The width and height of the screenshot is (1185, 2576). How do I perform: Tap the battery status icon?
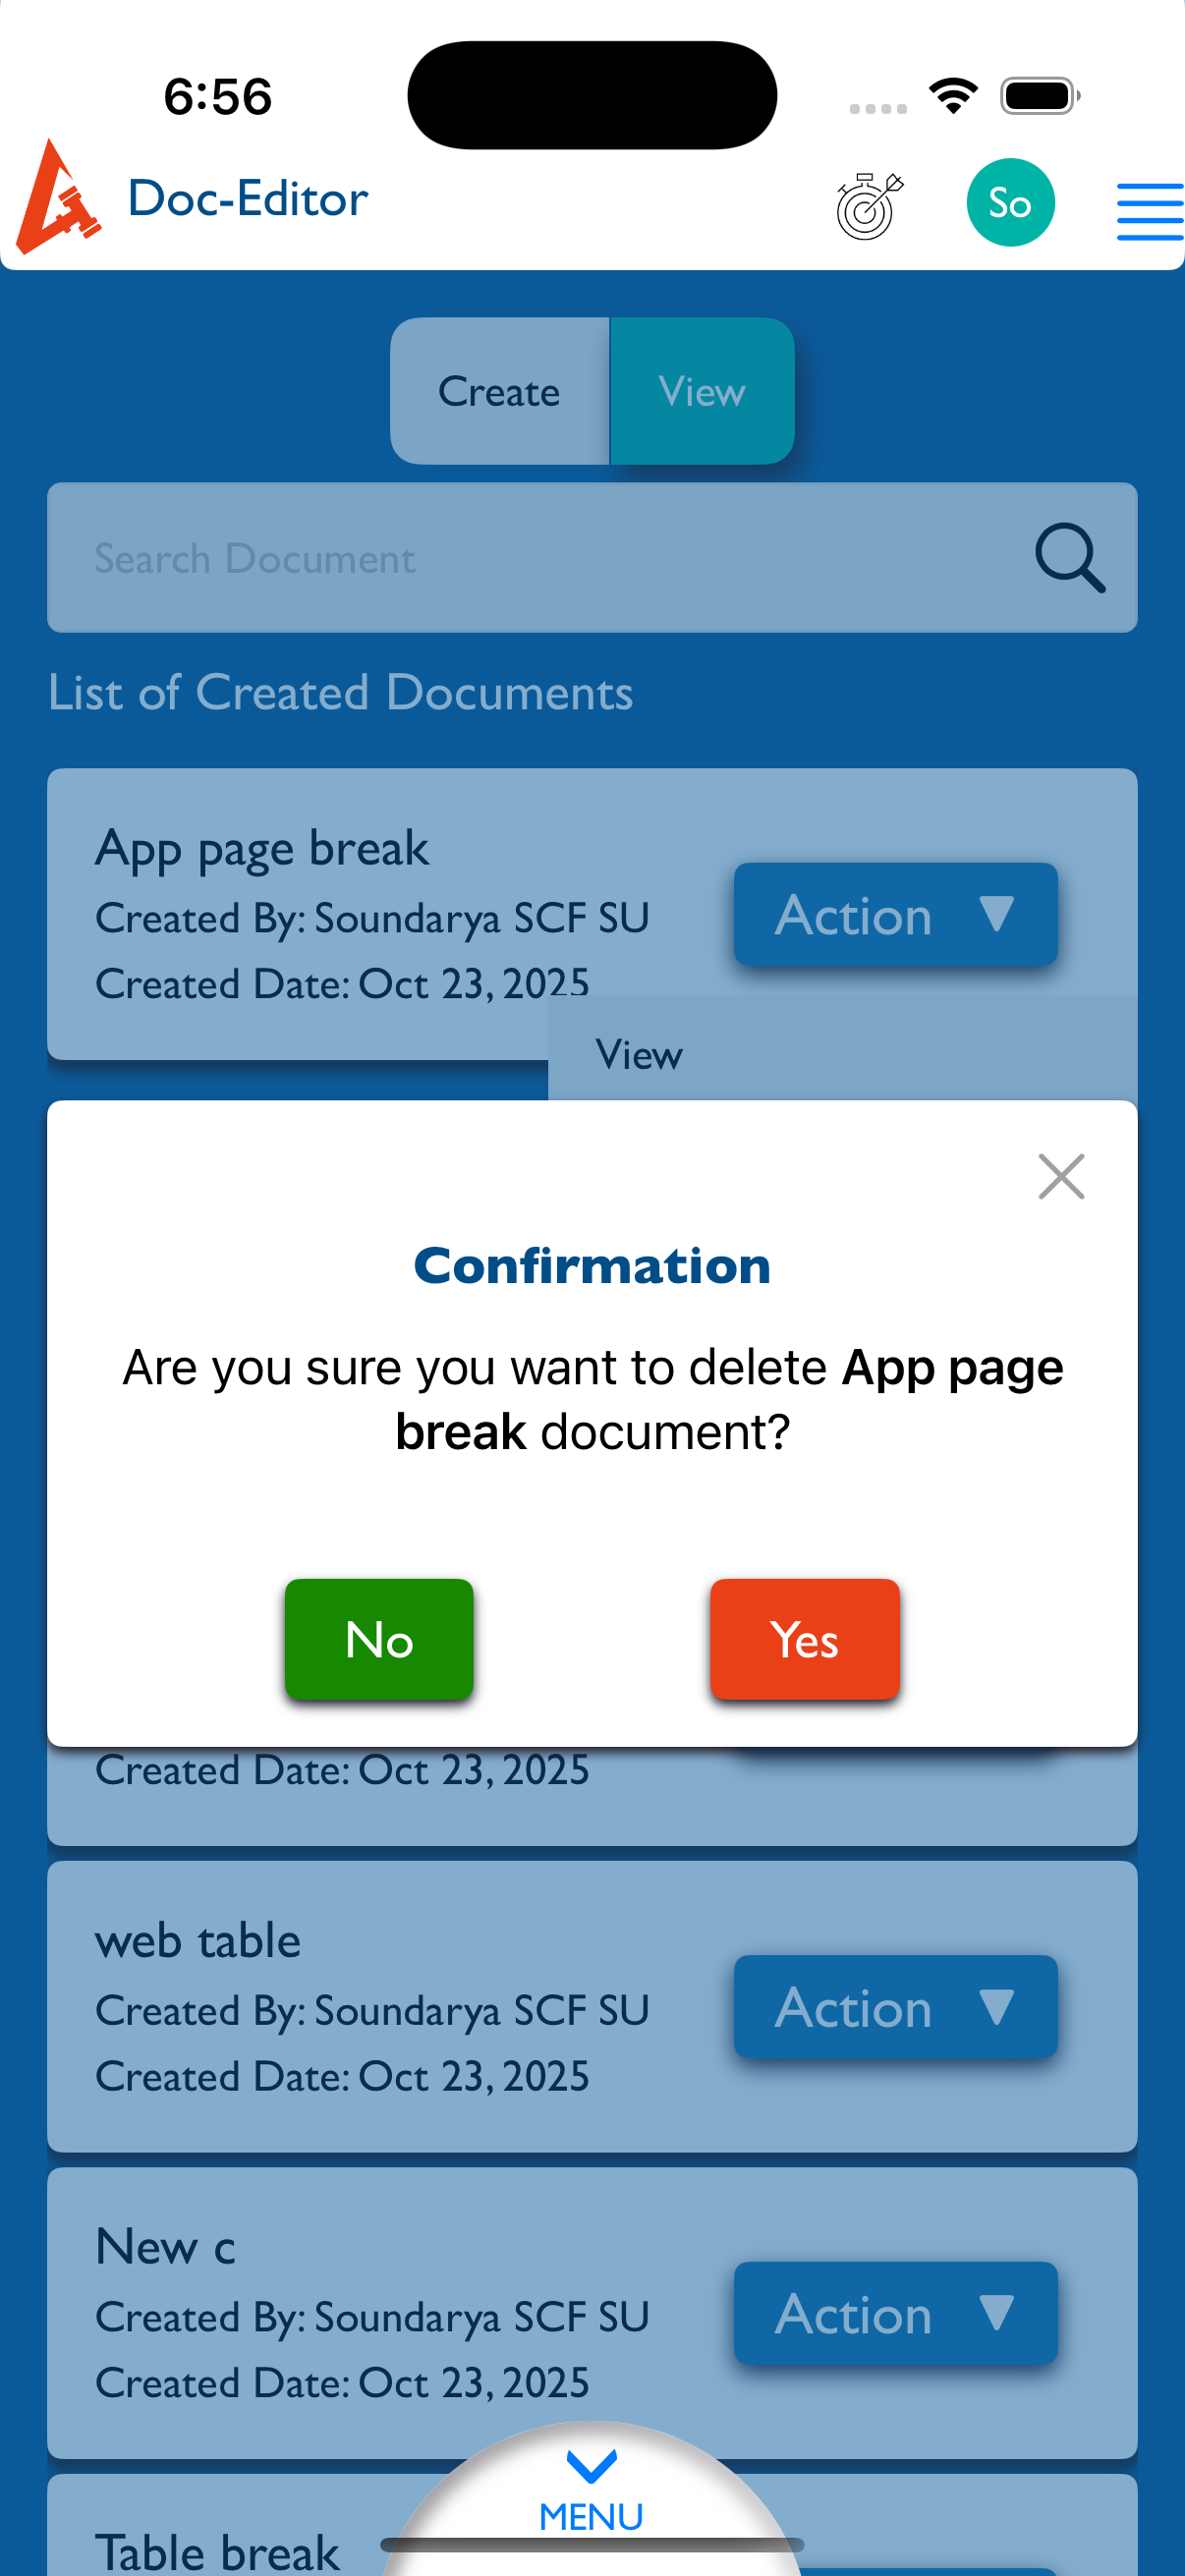click(x=1039, y=96)
